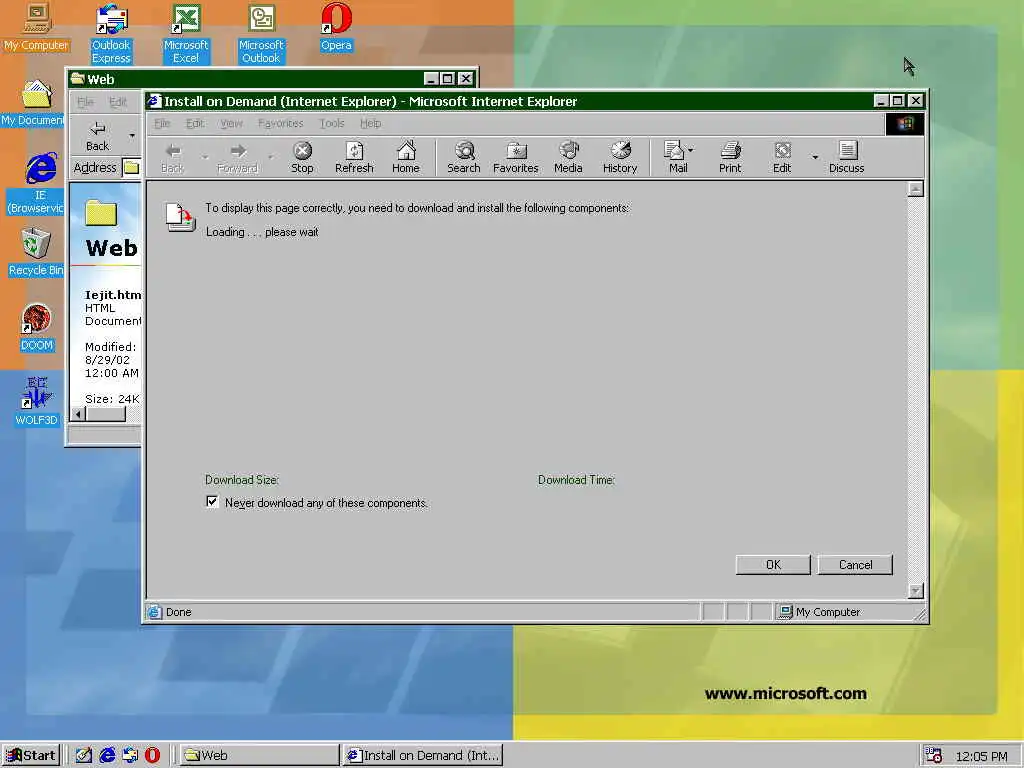Click the Cancel button
This screenshot has height=768, width=1024.
(x=855, y=565)
